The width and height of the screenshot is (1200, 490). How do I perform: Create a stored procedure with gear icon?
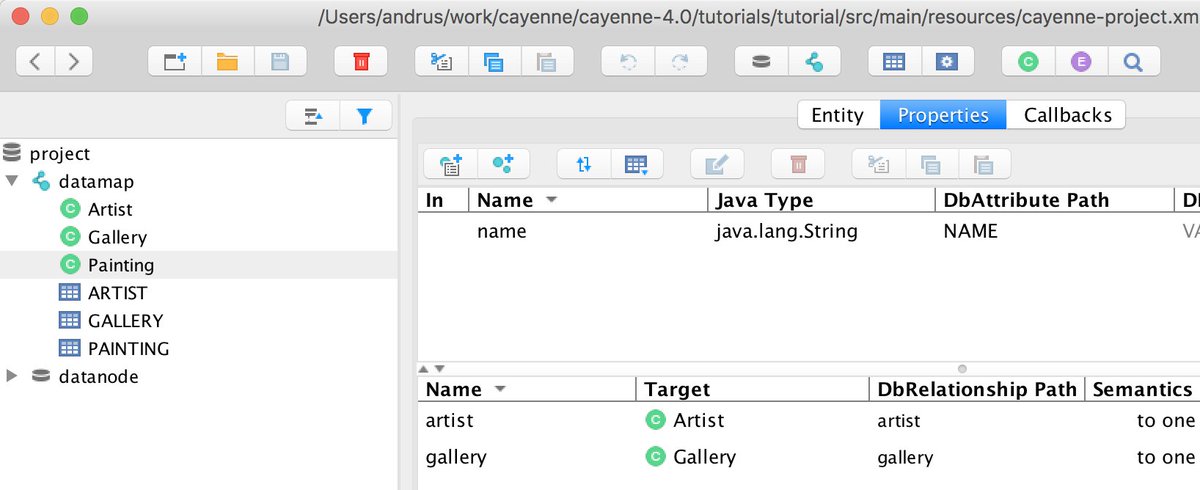pyautogui.click(x=947, y=62)
